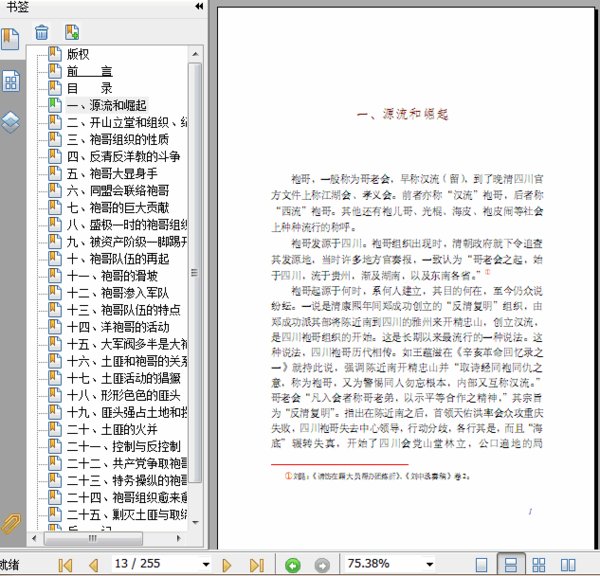Go to first page button
The height and width of the screenshot is (576, 600).
pos(65,565)
